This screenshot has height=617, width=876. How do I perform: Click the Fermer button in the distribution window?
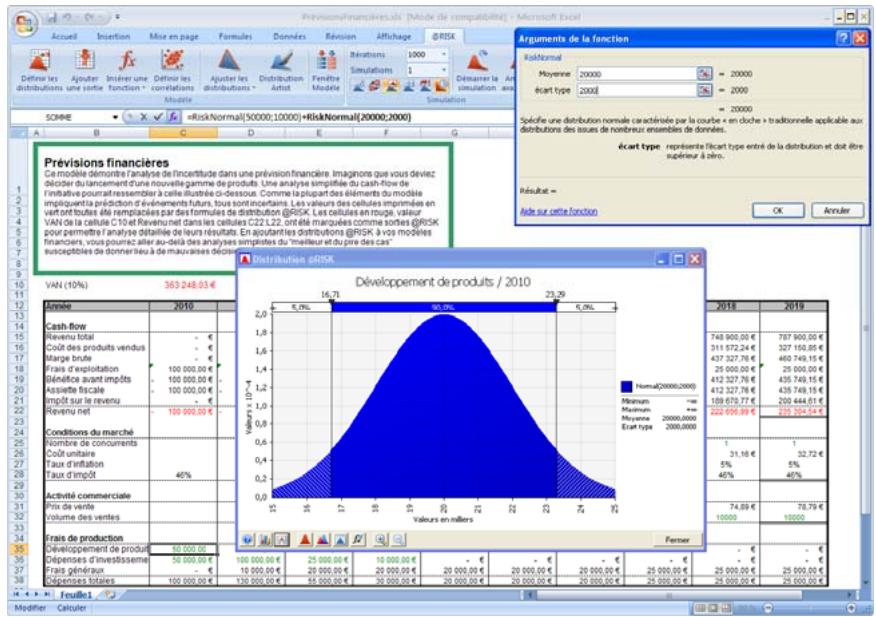pos(677,539)
